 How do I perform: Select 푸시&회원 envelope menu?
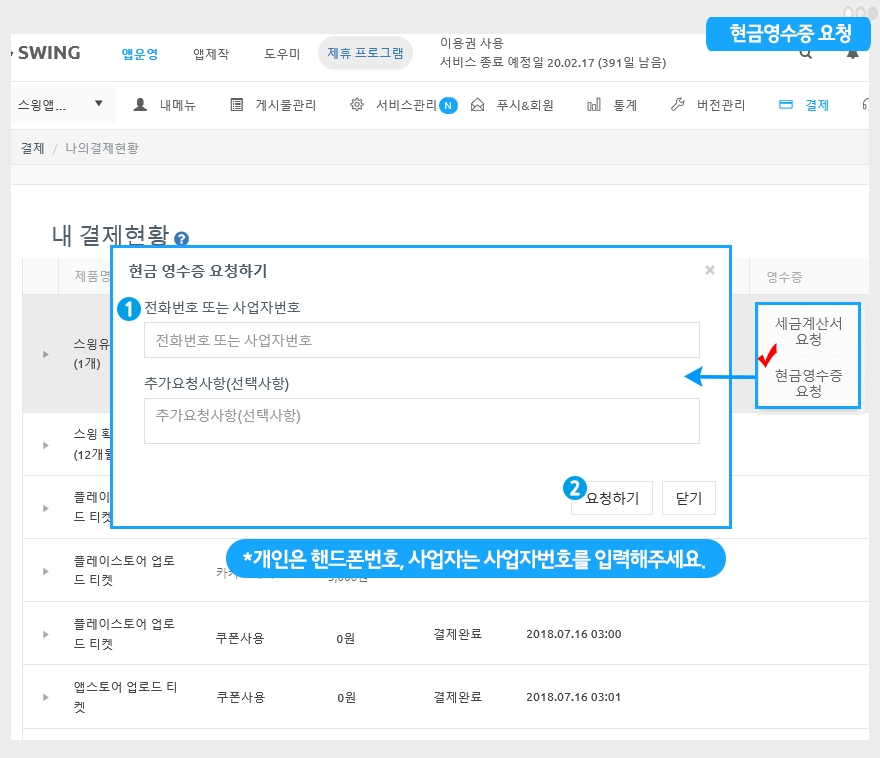point(512,105)
